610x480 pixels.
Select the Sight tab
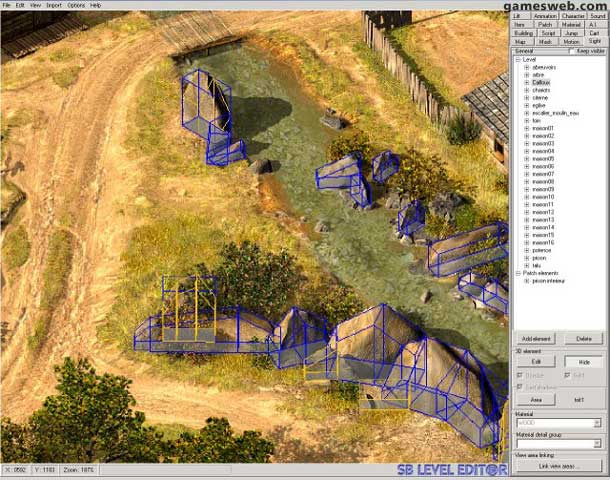595,41
